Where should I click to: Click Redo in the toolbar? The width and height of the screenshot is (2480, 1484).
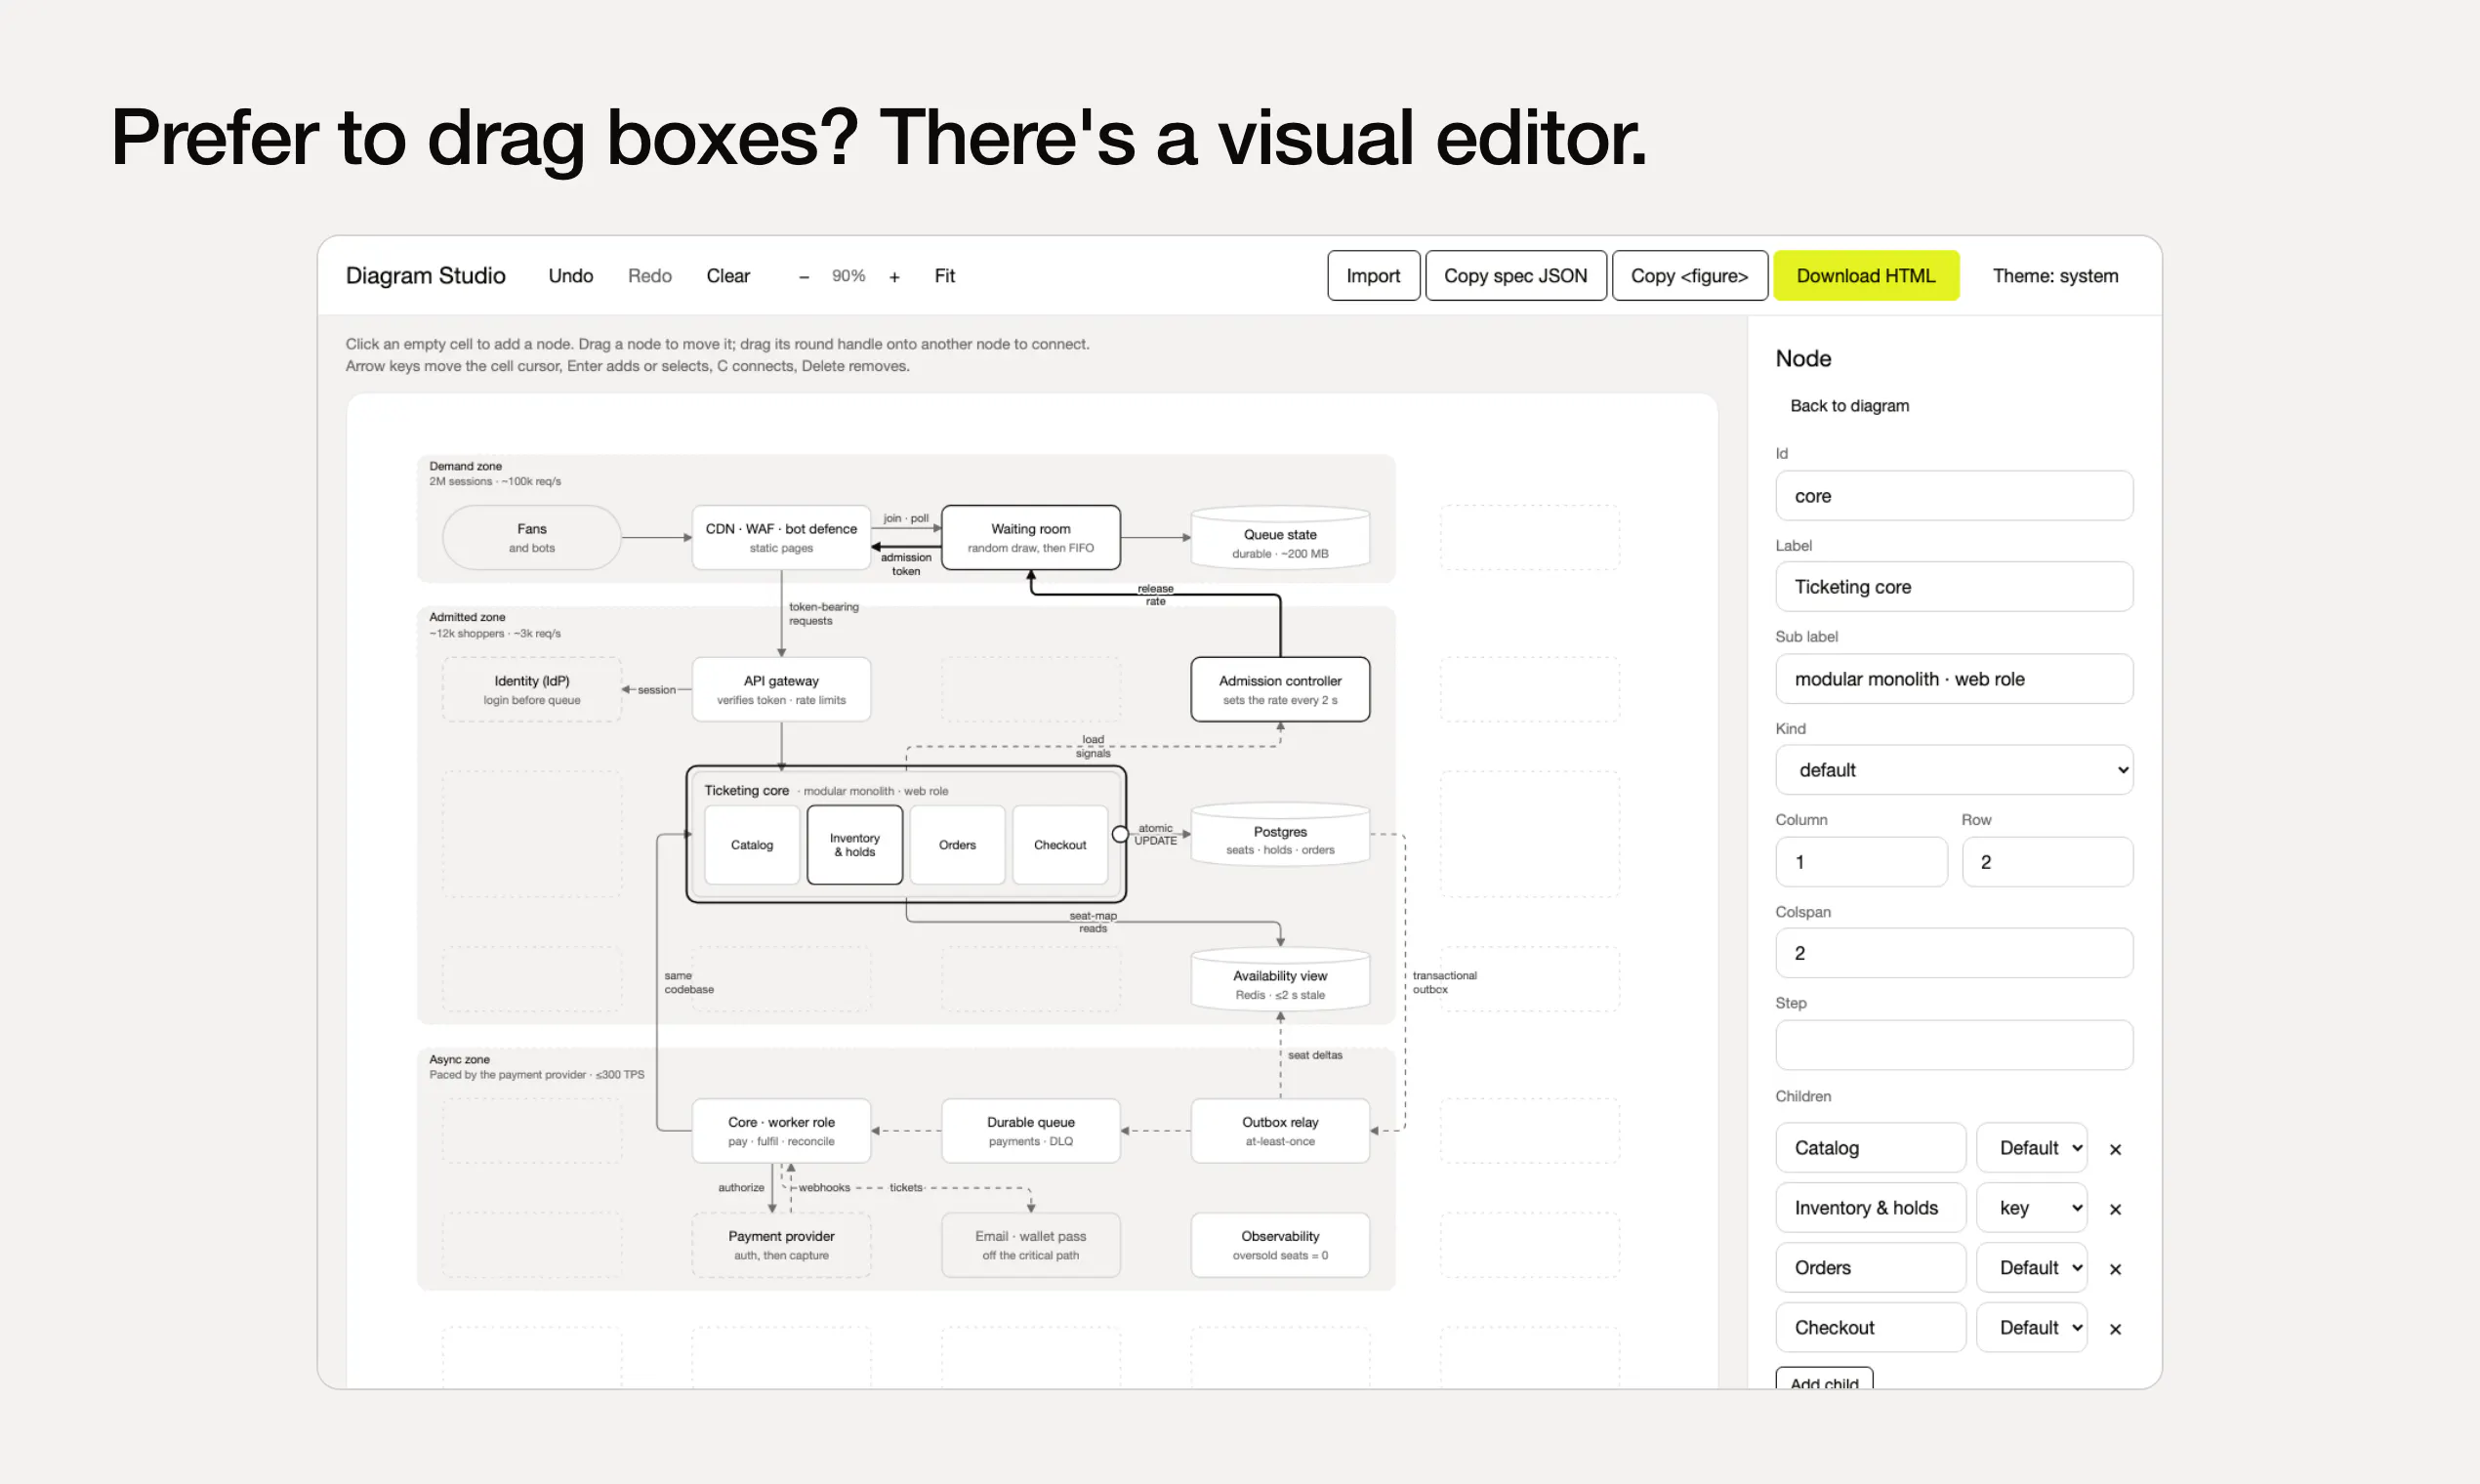coord(650,276)
